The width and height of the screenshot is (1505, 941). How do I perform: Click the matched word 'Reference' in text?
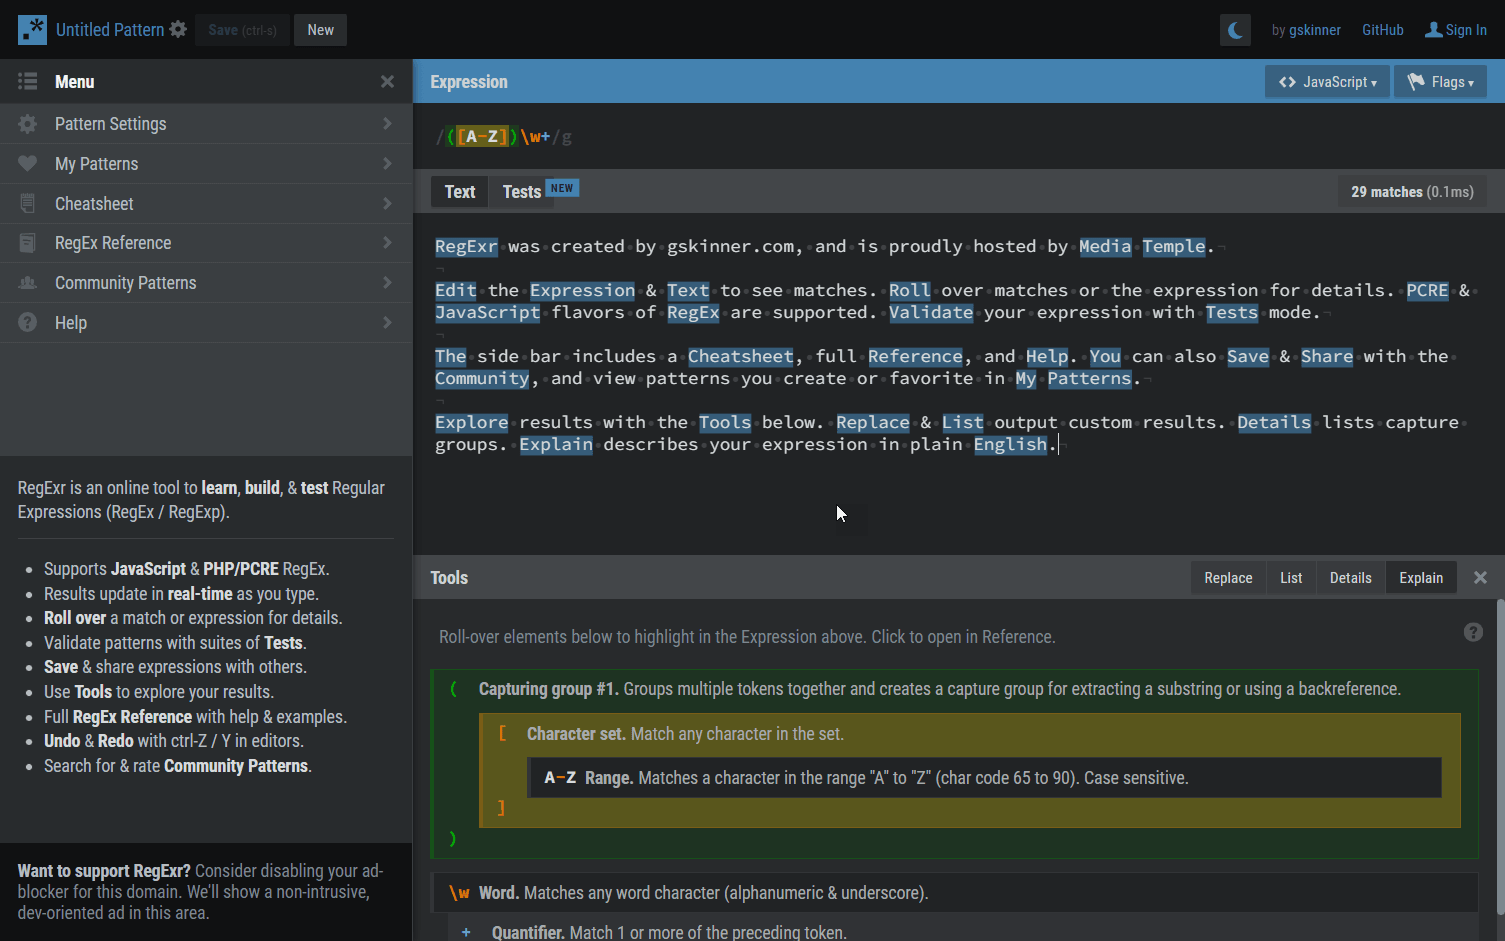(x=915, y=357)
